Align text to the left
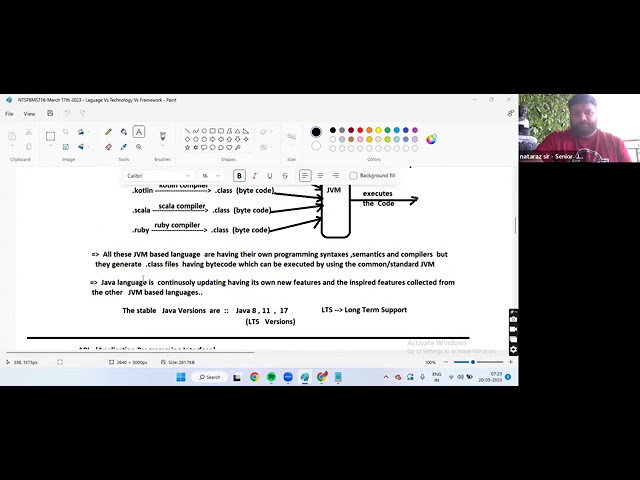The height and width of the screenshot is (480, 640). pyautogui.click(x=304, y=176)
